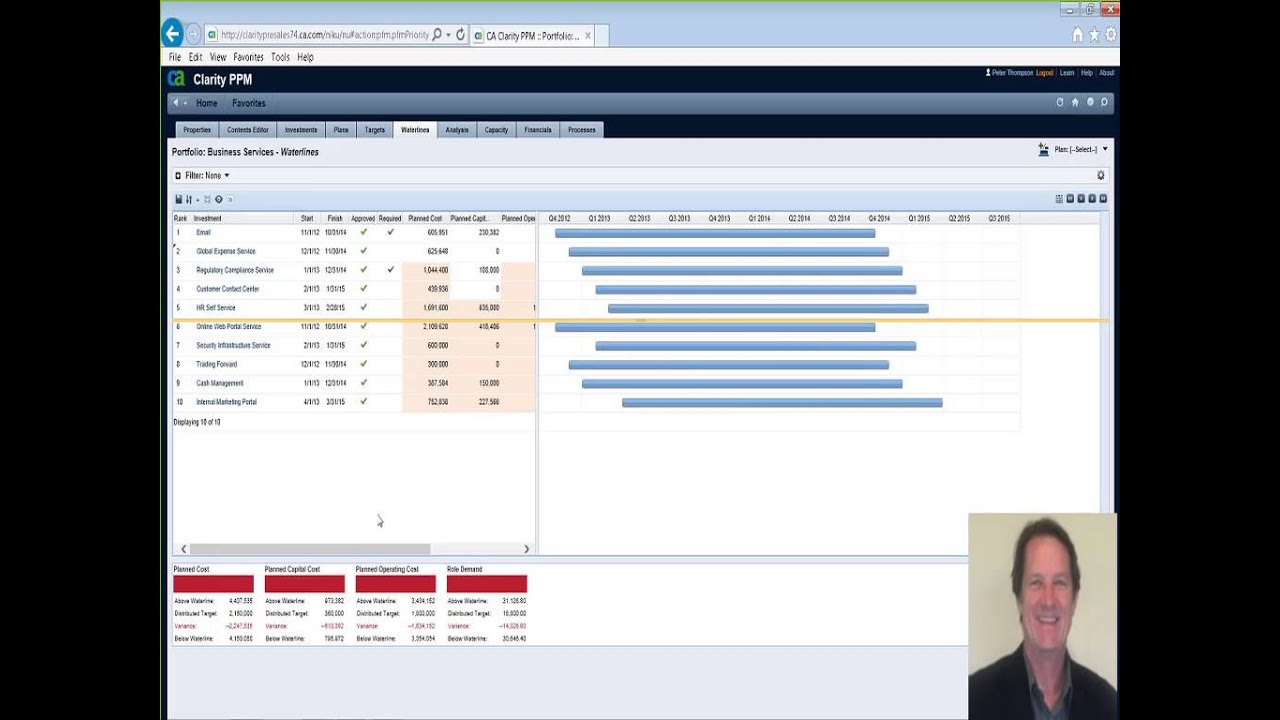Switch to the Analysis tab
The width and height of the screenshot is (1280, 720).
click(x=457, y=130)
